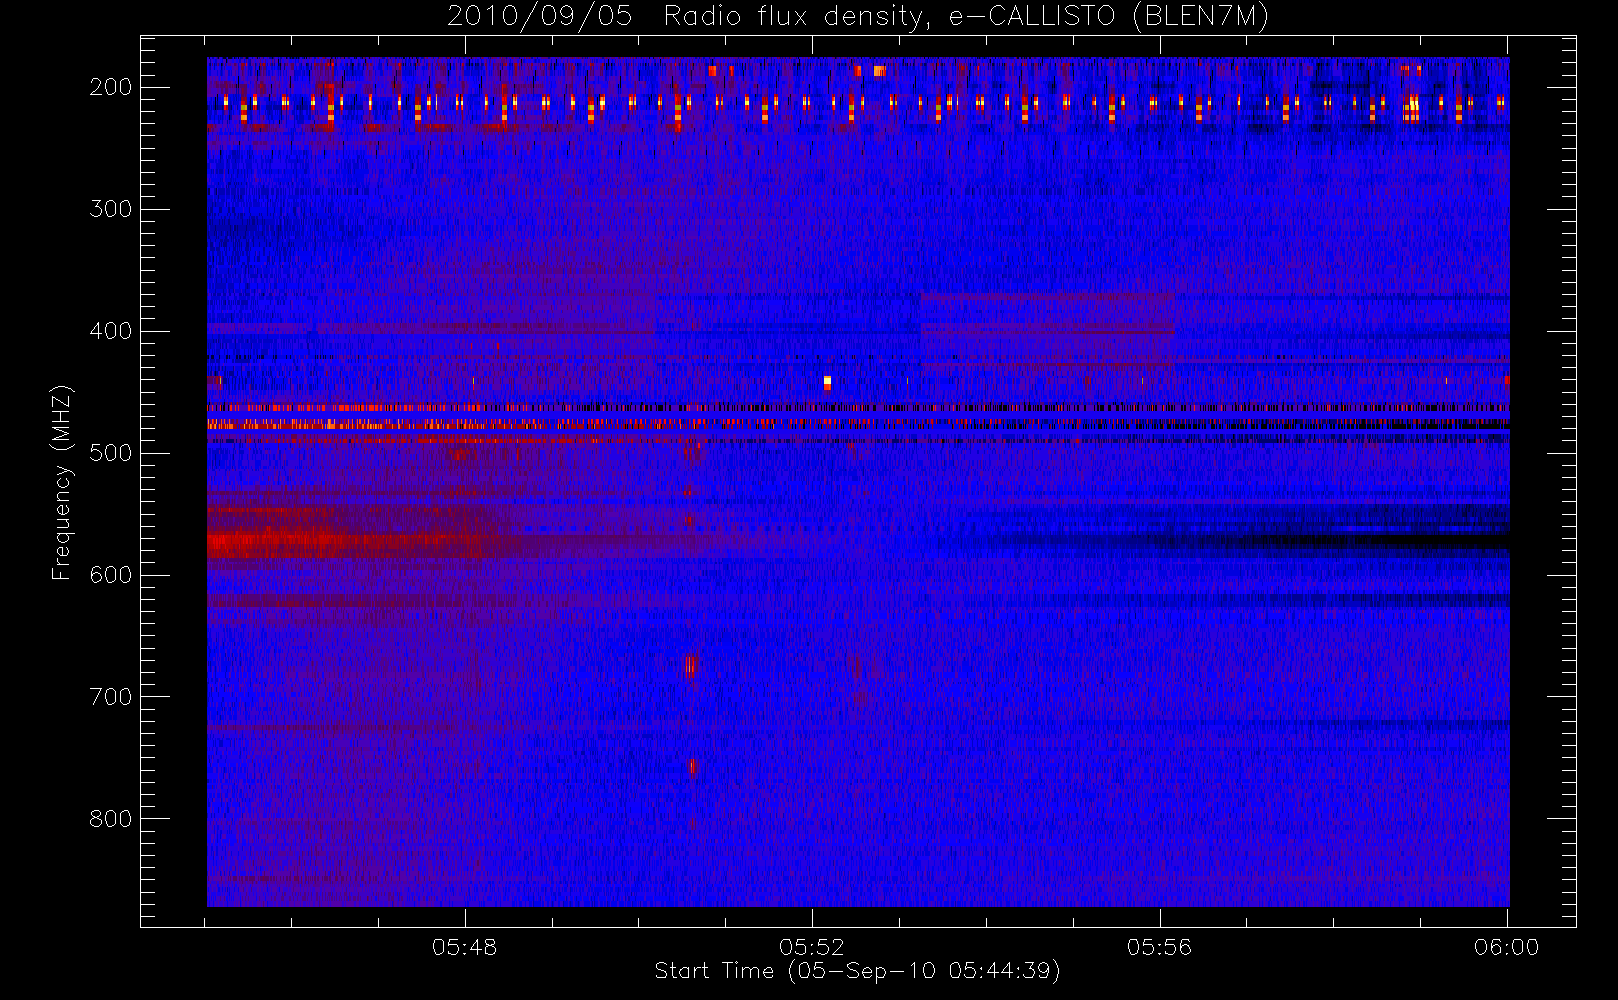Select the frequency axis label '800'
The image size is (1618, 1000).
[x=110, y=819]
